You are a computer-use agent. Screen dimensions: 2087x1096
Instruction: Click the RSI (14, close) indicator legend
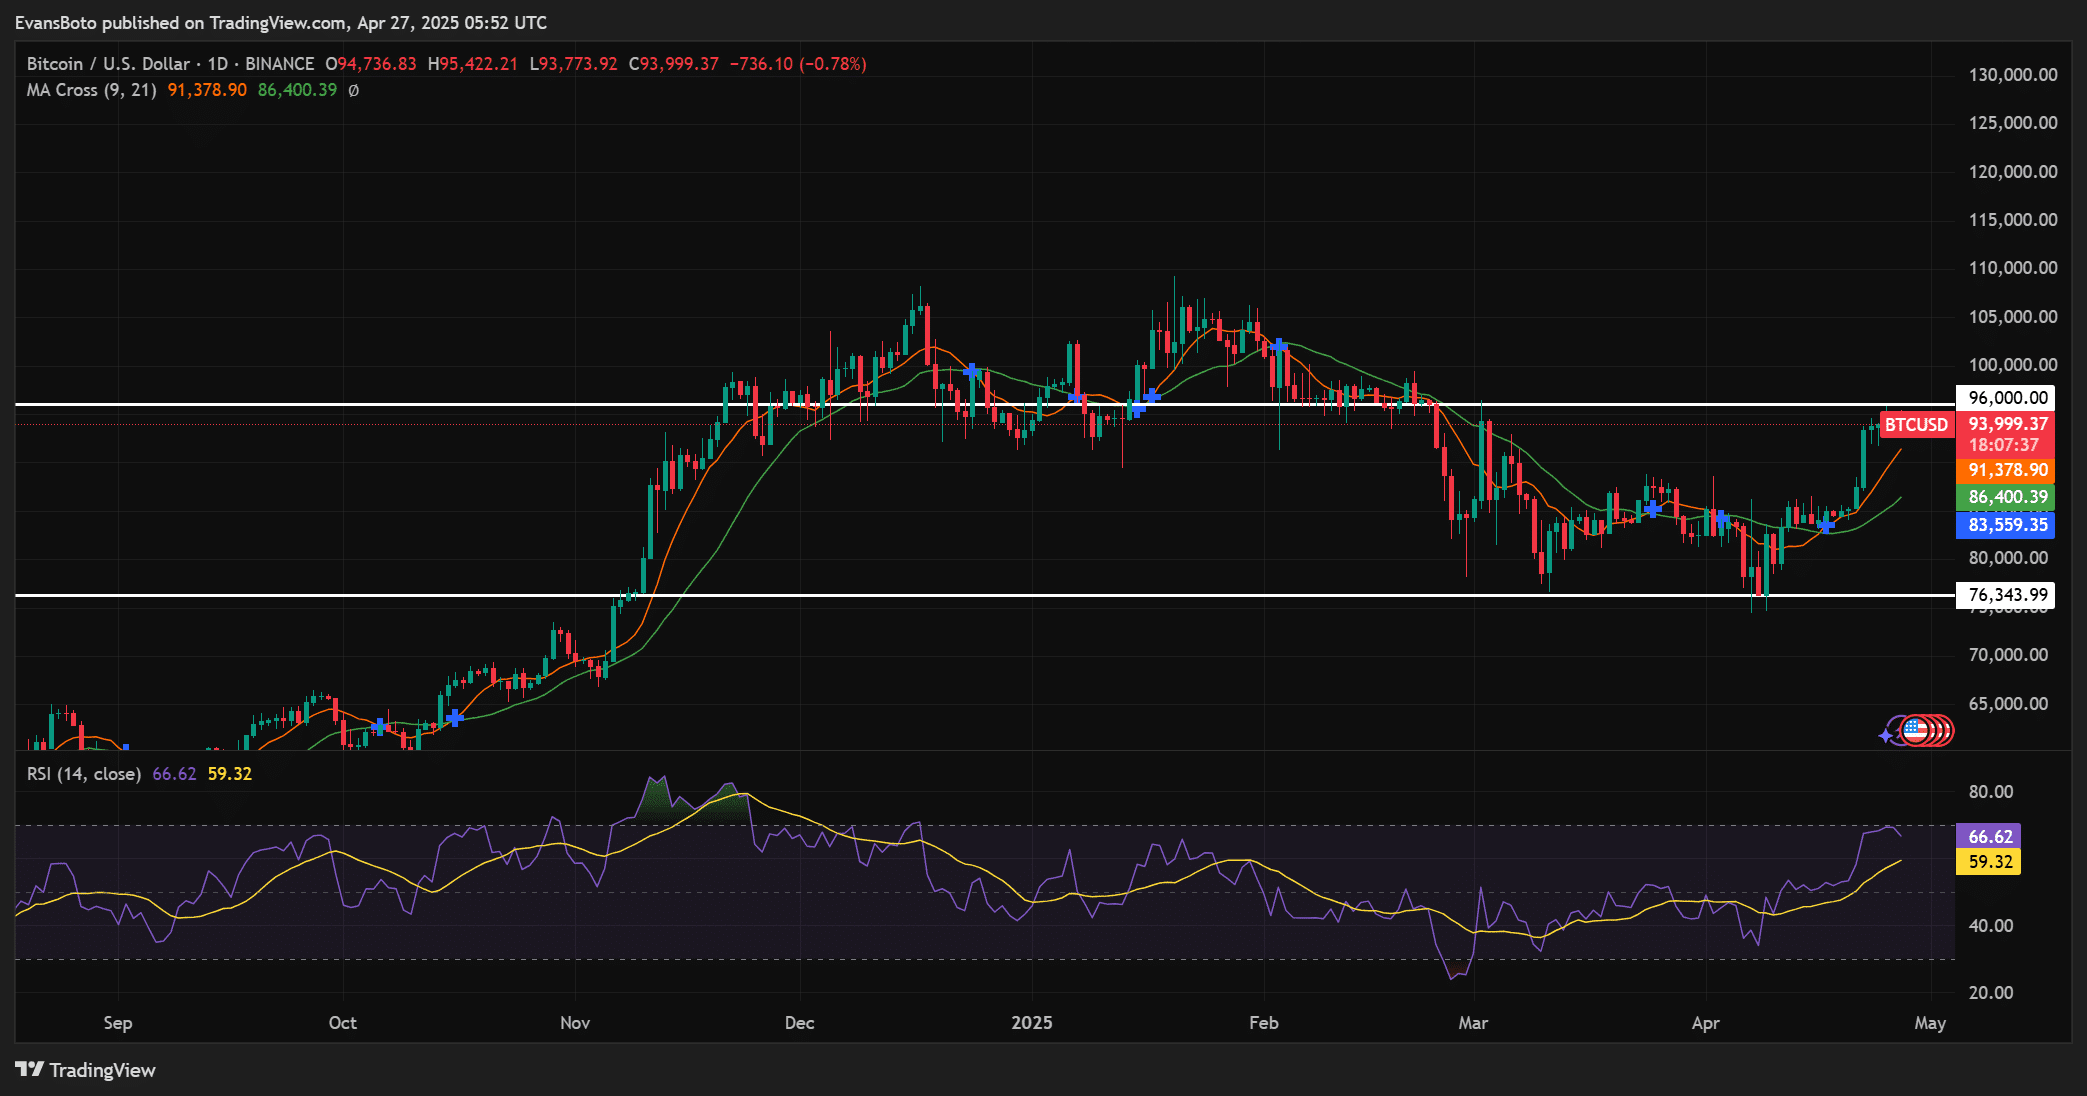pyautogui.click(x=84, y=774)
